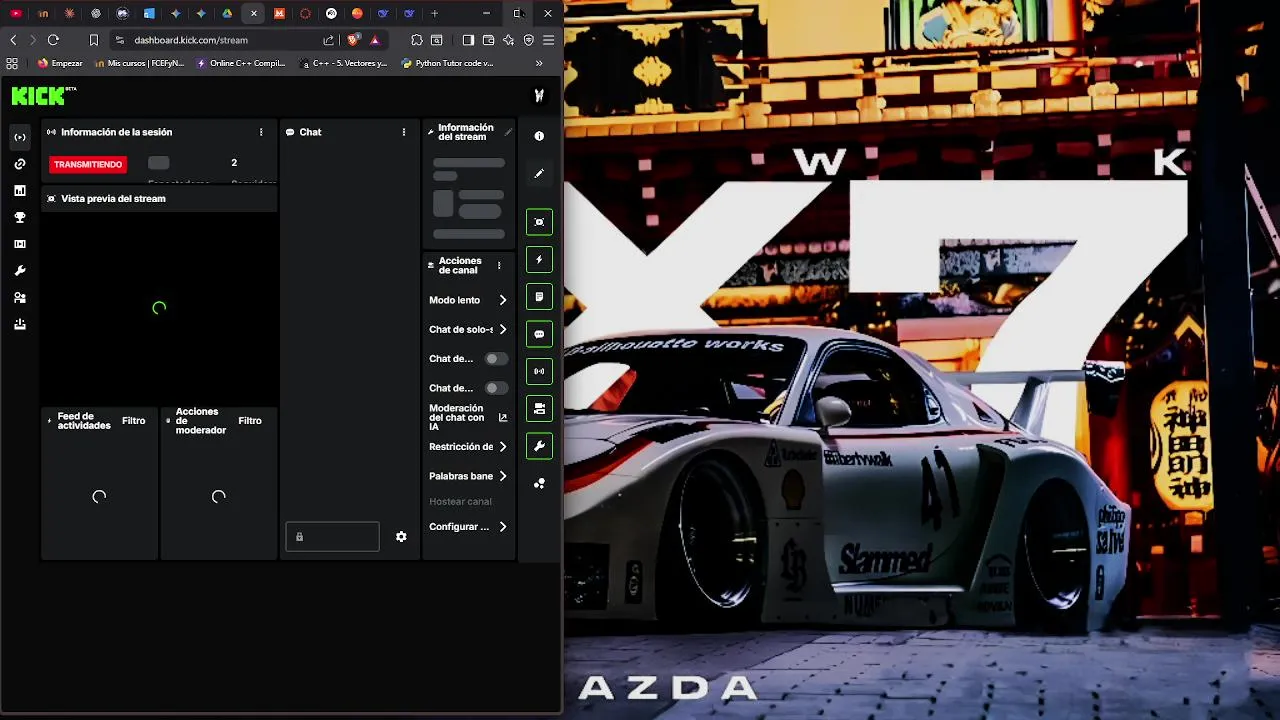Open Moderación del chat con IA link
Viewport: 1280px width, 720px height.
[x=469, y=417]
